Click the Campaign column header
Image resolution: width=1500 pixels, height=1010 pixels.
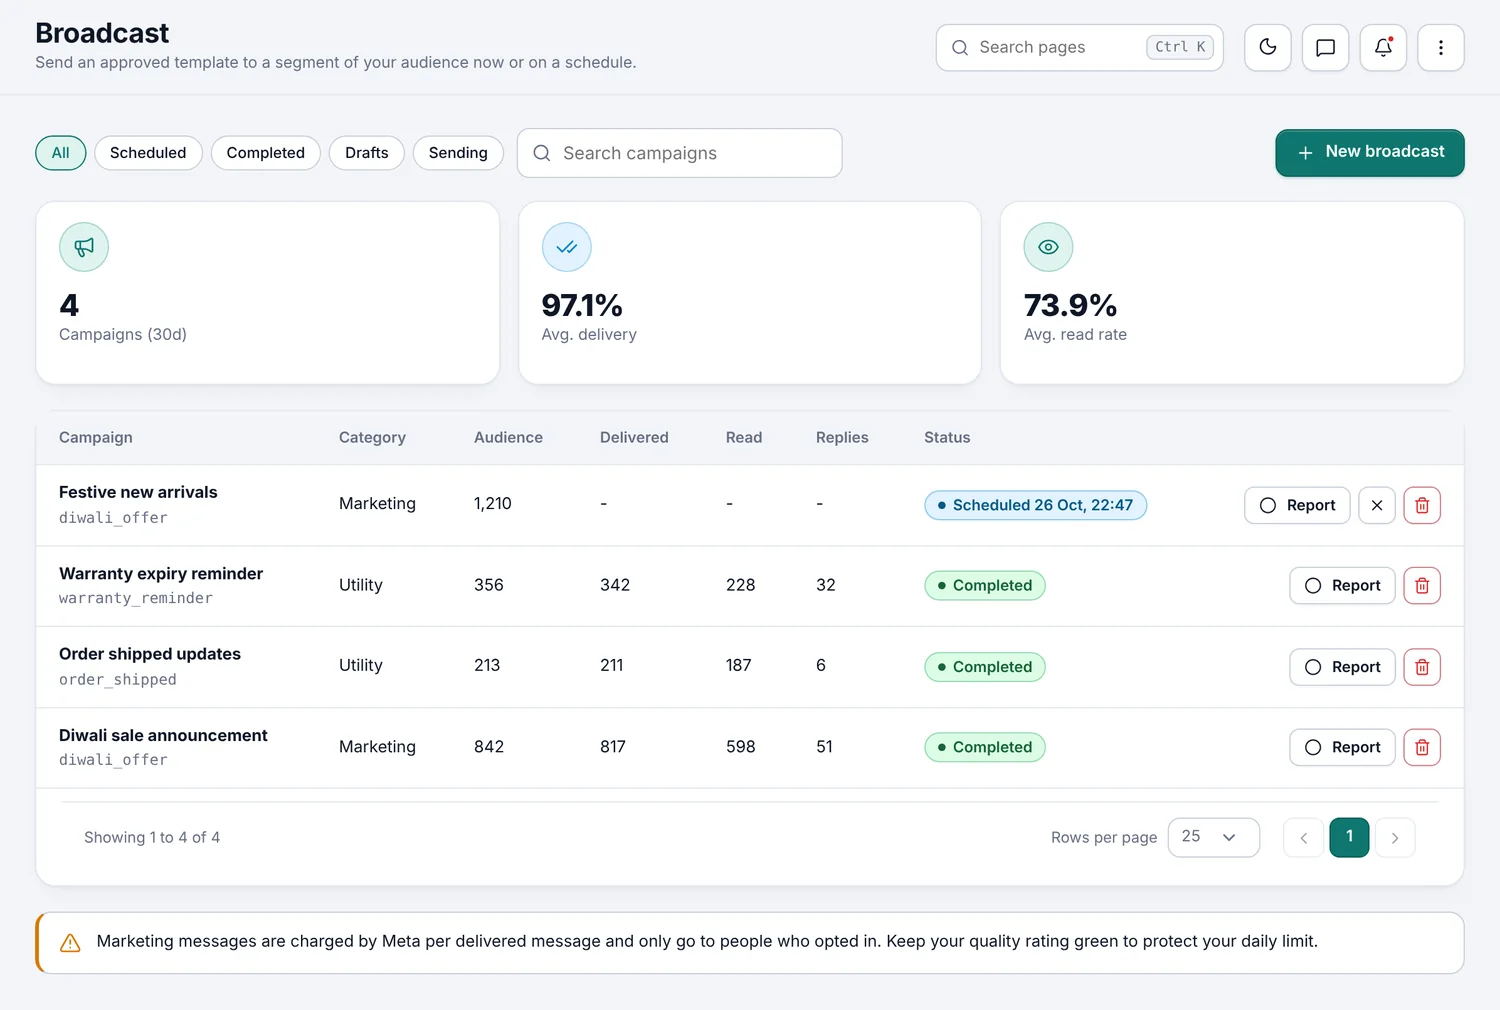[96, 437]
